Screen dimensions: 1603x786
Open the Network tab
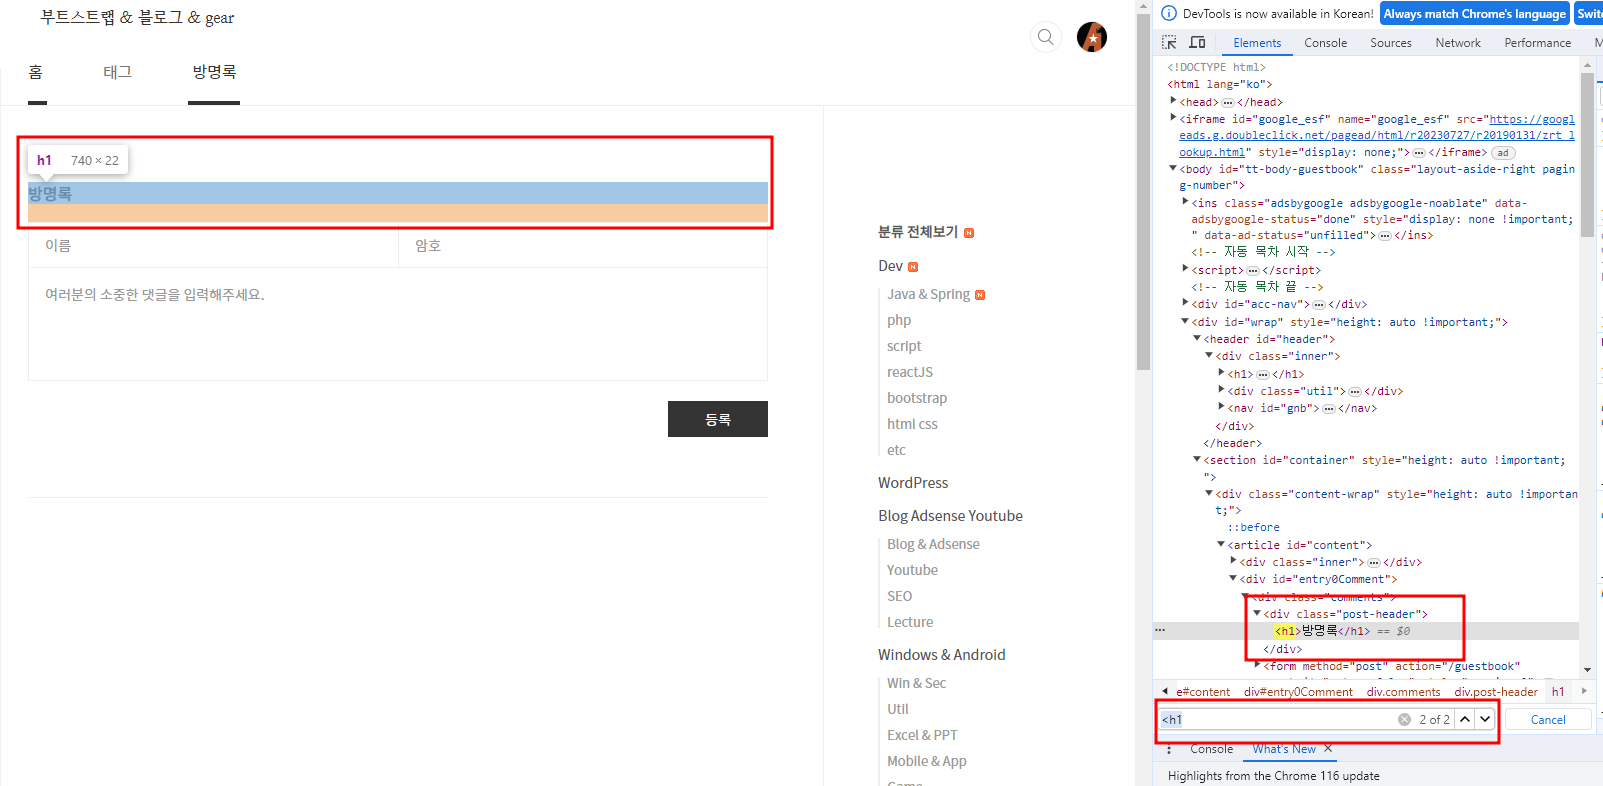(x=1458, y=43)
